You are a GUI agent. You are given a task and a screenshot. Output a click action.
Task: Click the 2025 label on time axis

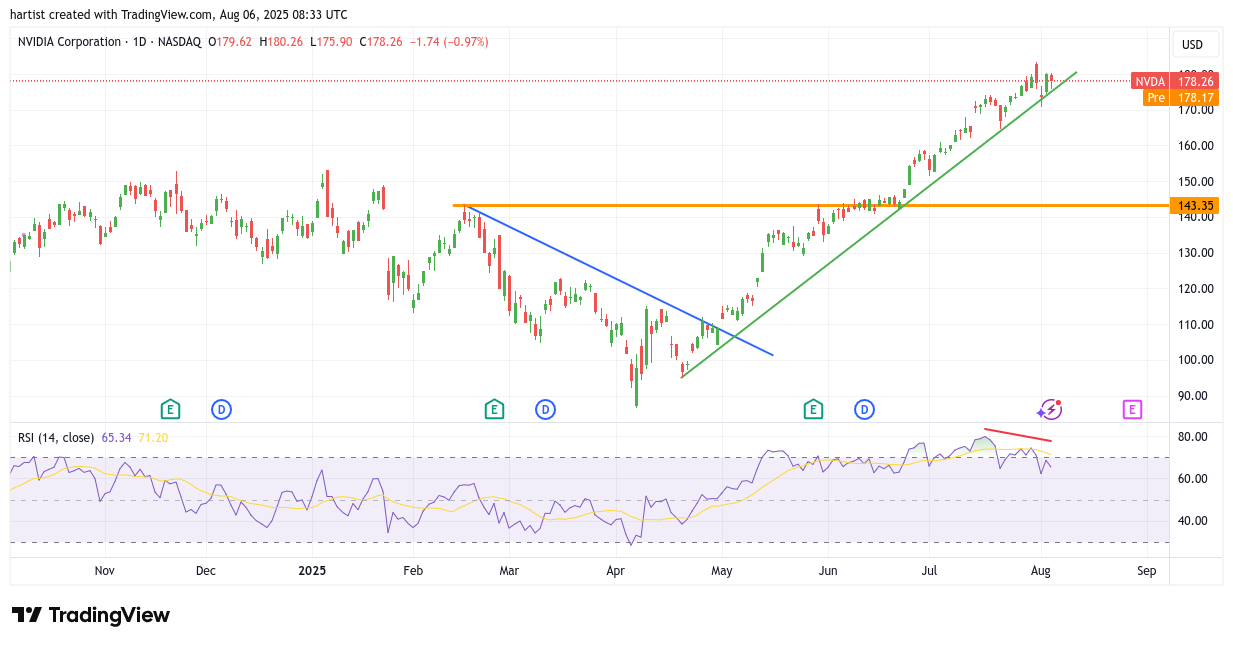[313, 571]
